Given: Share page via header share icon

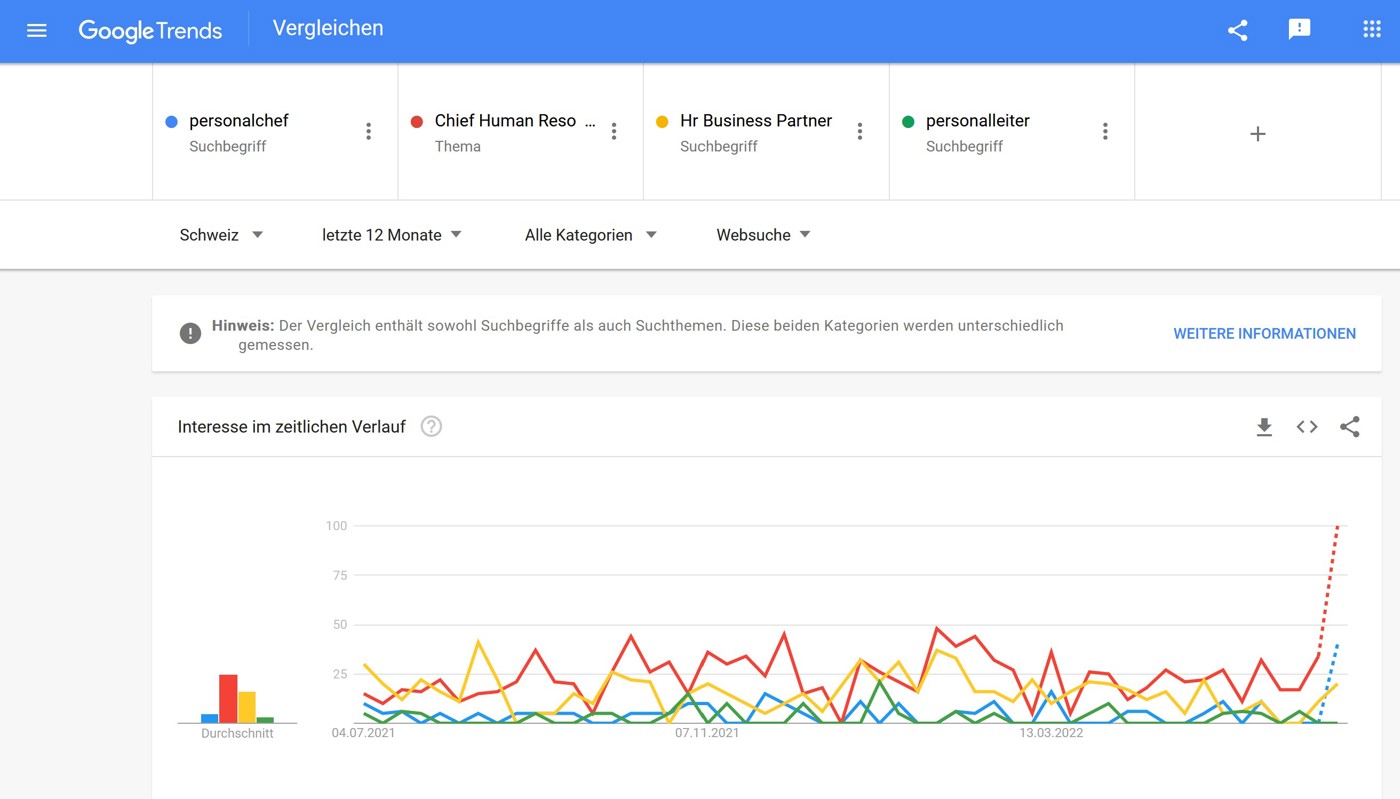Looking at the screenshot, I should point(1238,30).
